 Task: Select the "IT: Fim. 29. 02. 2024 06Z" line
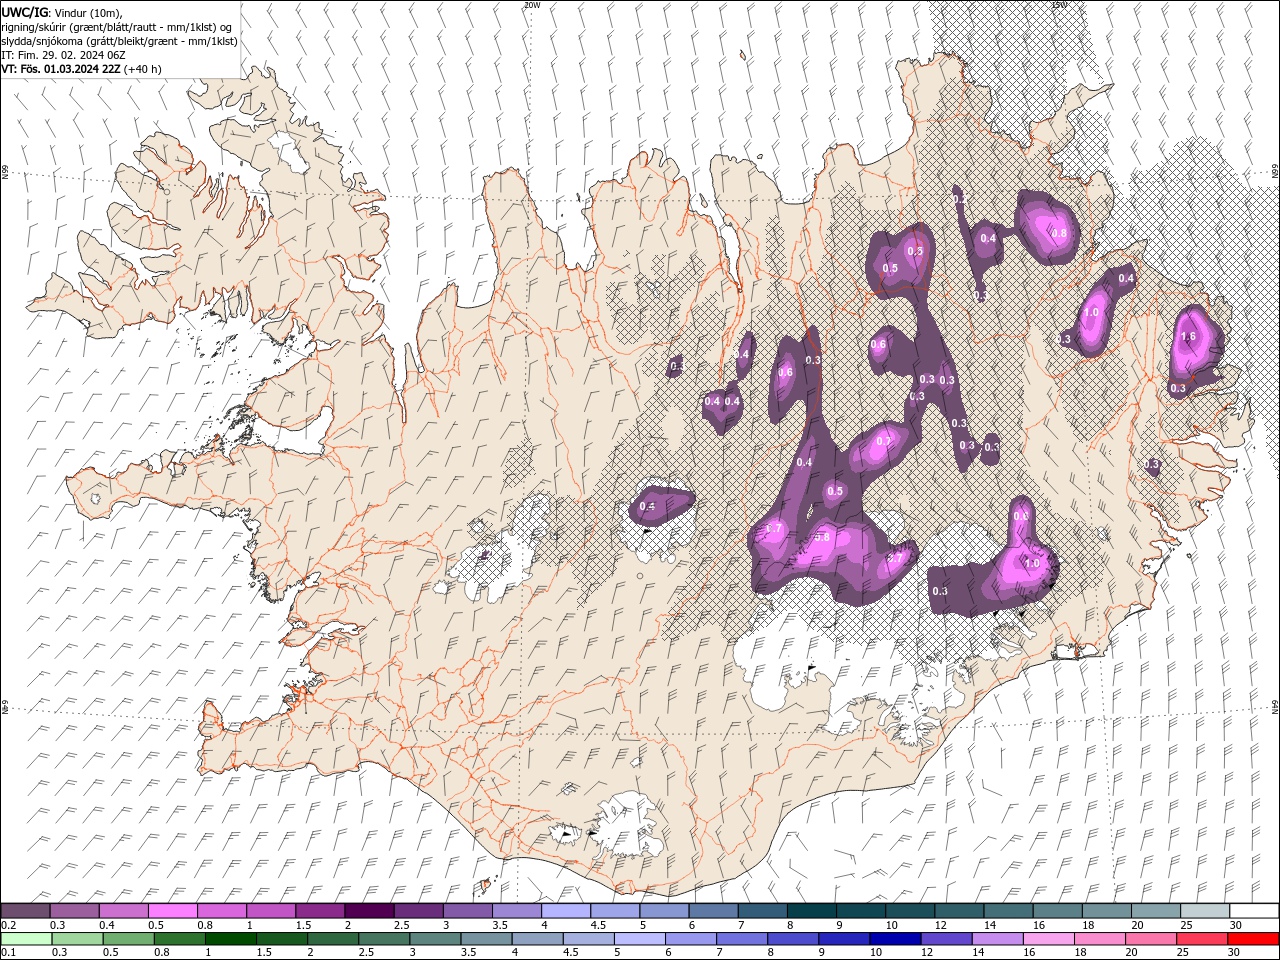pos(63,55)
